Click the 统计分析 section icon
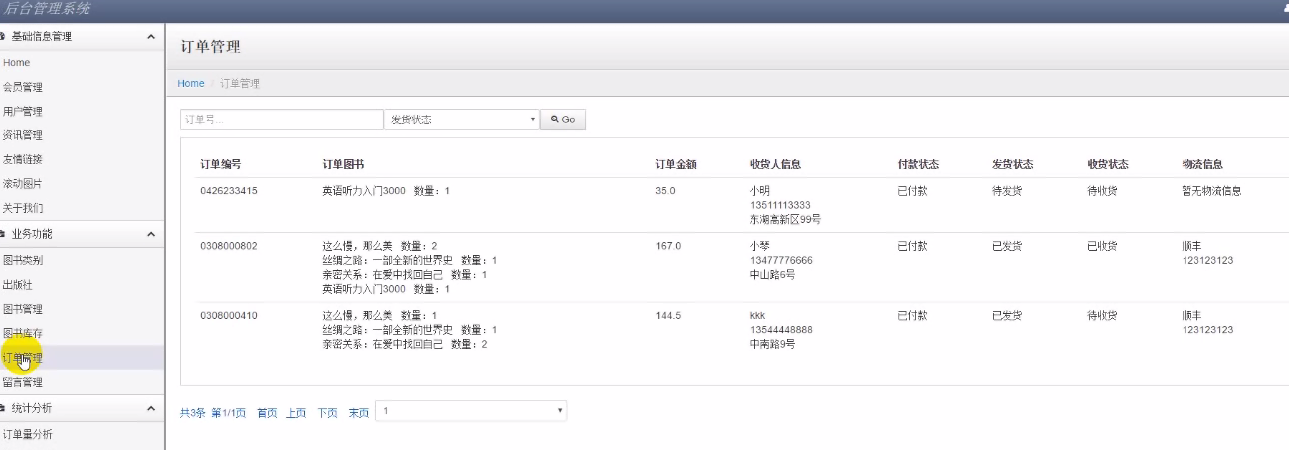Viewport: 1289px width, 450px height. [3, 409]
